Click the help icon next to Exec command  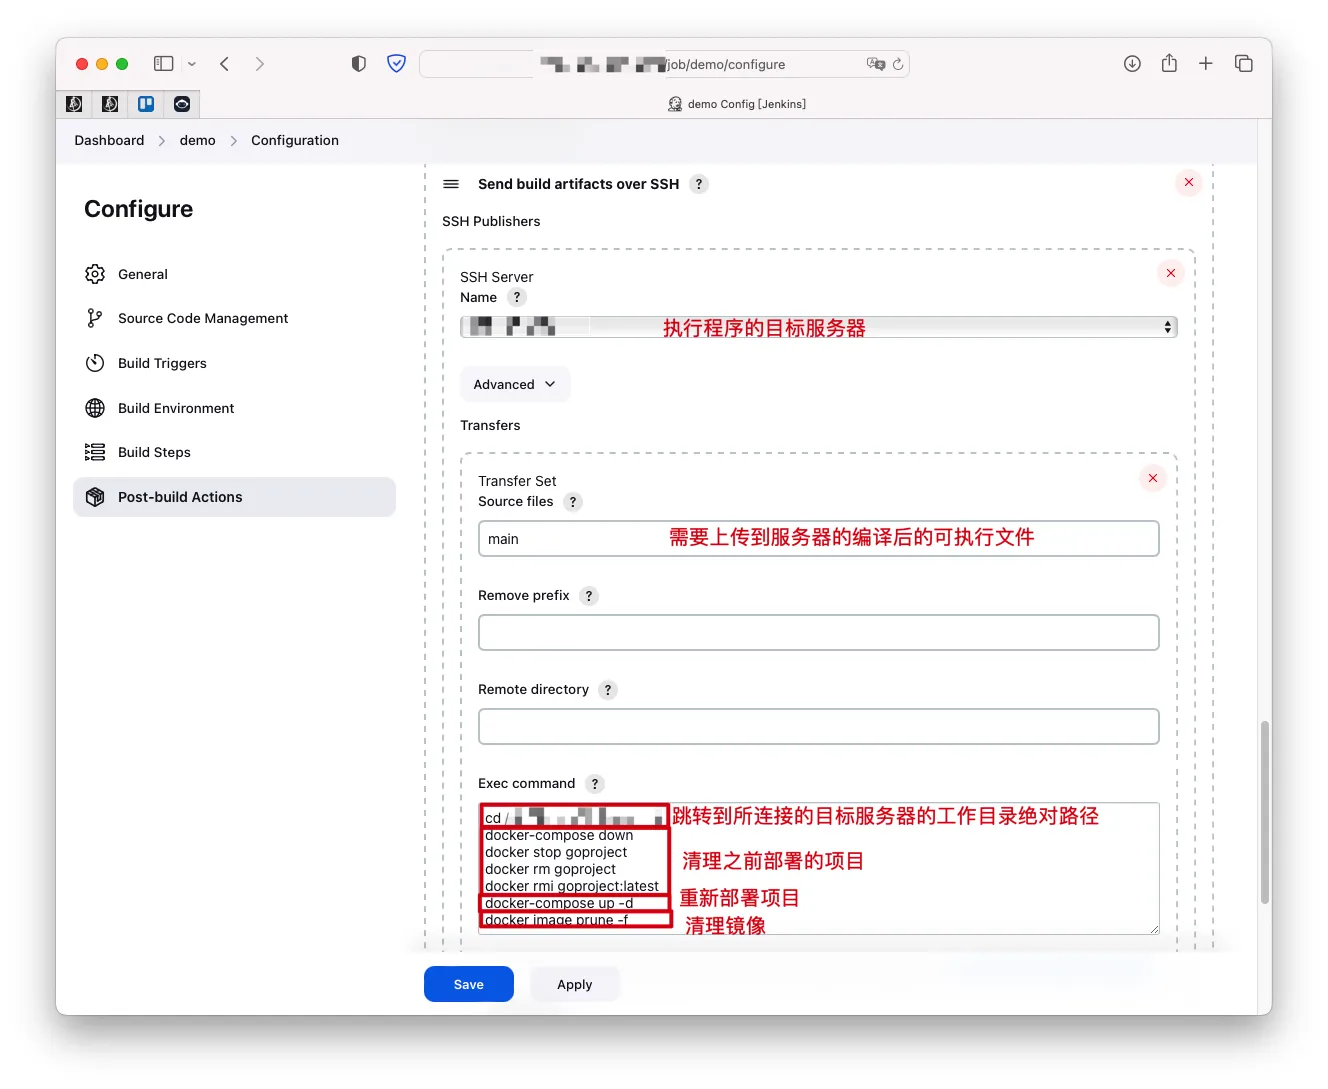point(595,784)
